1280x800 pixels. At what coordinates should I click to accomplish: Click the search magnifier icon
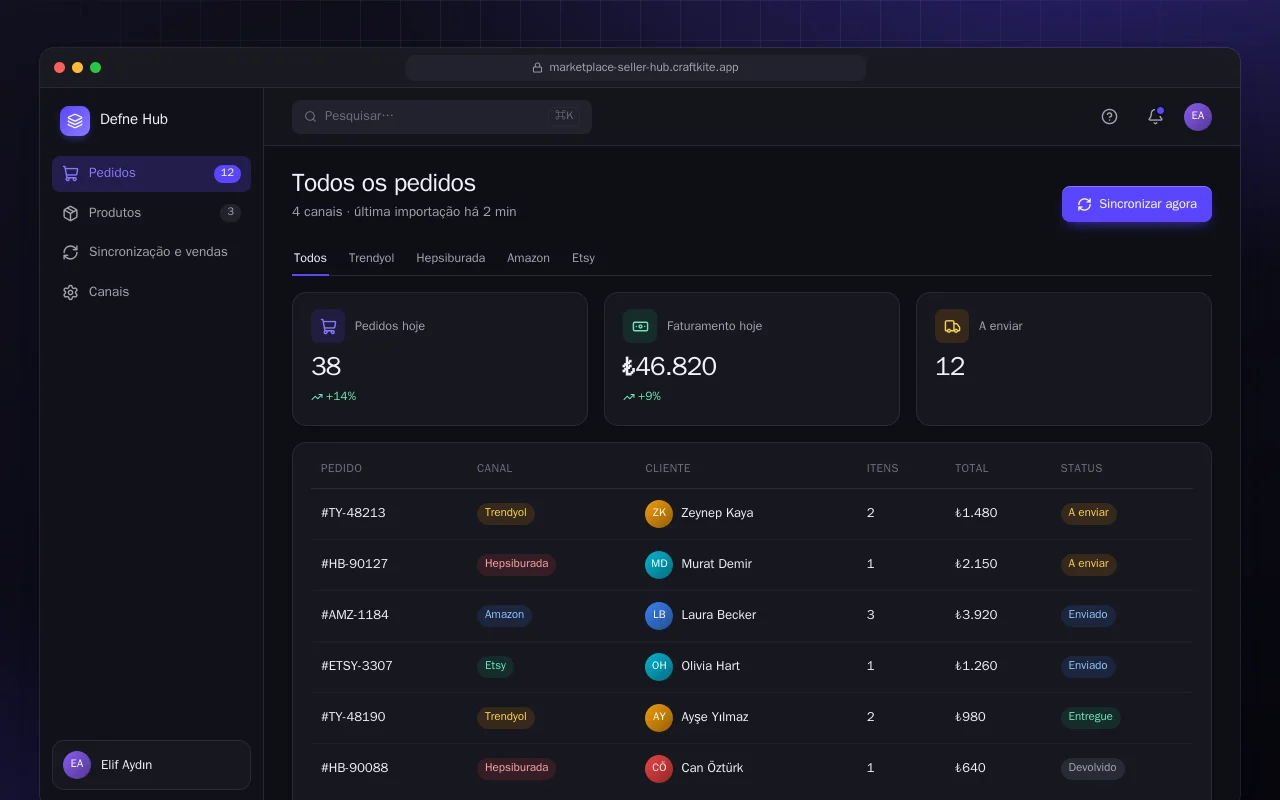311,116
